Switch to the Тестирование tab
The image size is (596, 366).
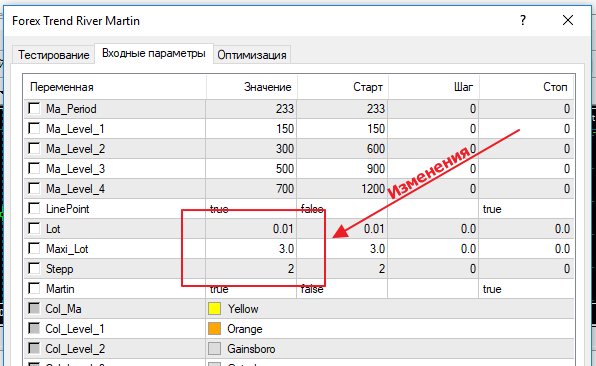coord(54,55)
